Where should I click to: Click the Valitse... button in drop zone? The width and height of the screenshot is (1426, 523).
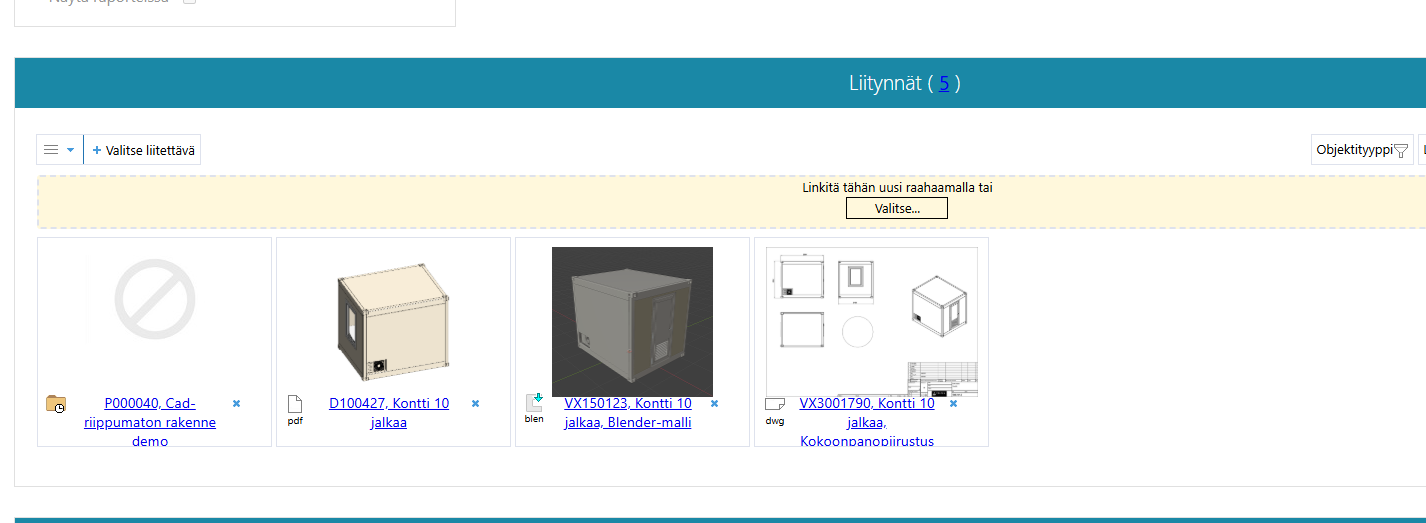tap(896, 208)
